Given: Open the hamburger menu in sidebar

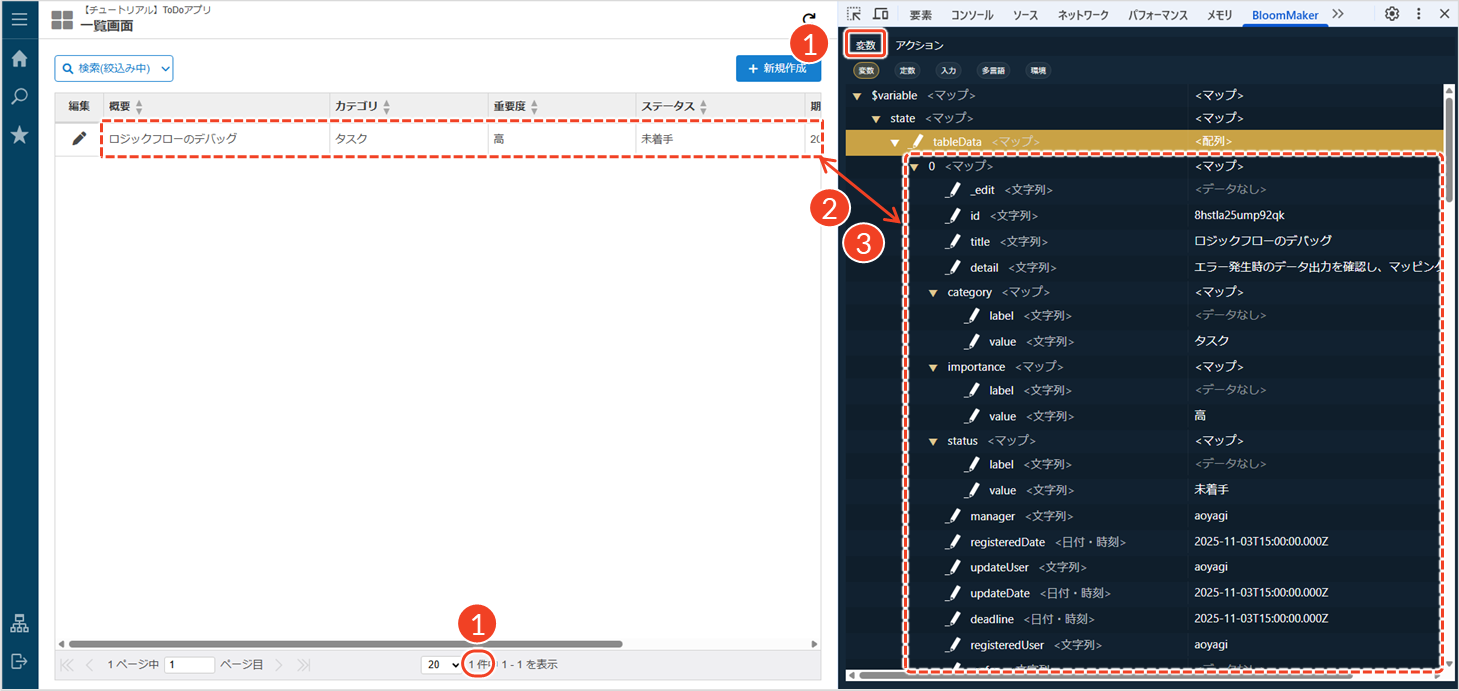Looking at the screenshot, I should (x=19, y=19).
